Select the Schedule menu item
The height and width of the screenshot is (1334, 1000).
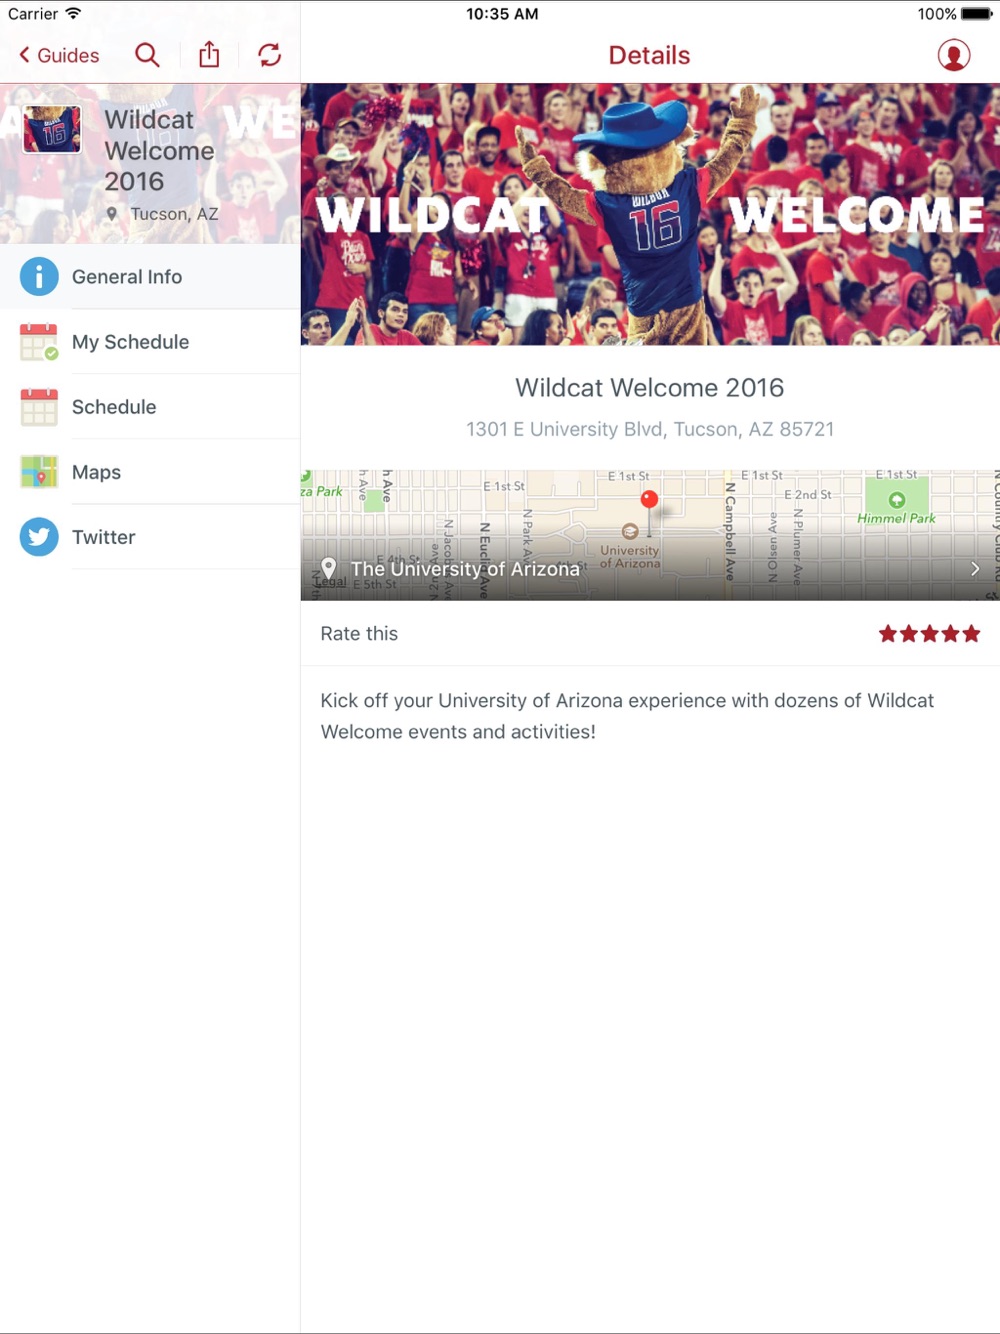[150, 407]
